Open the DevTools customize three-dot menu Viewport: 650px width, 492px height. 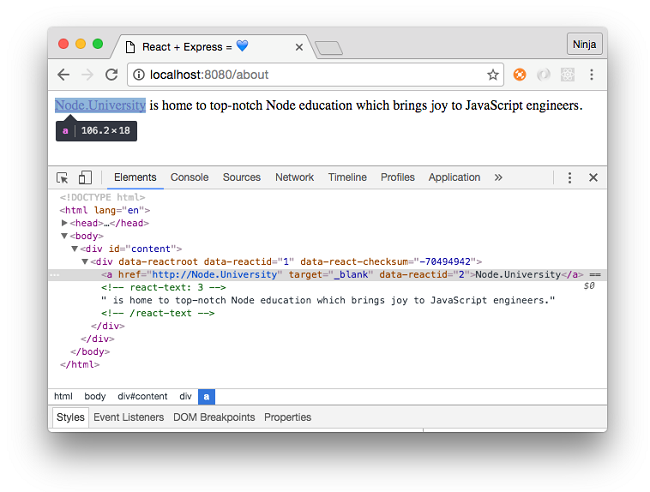point(570,177)
